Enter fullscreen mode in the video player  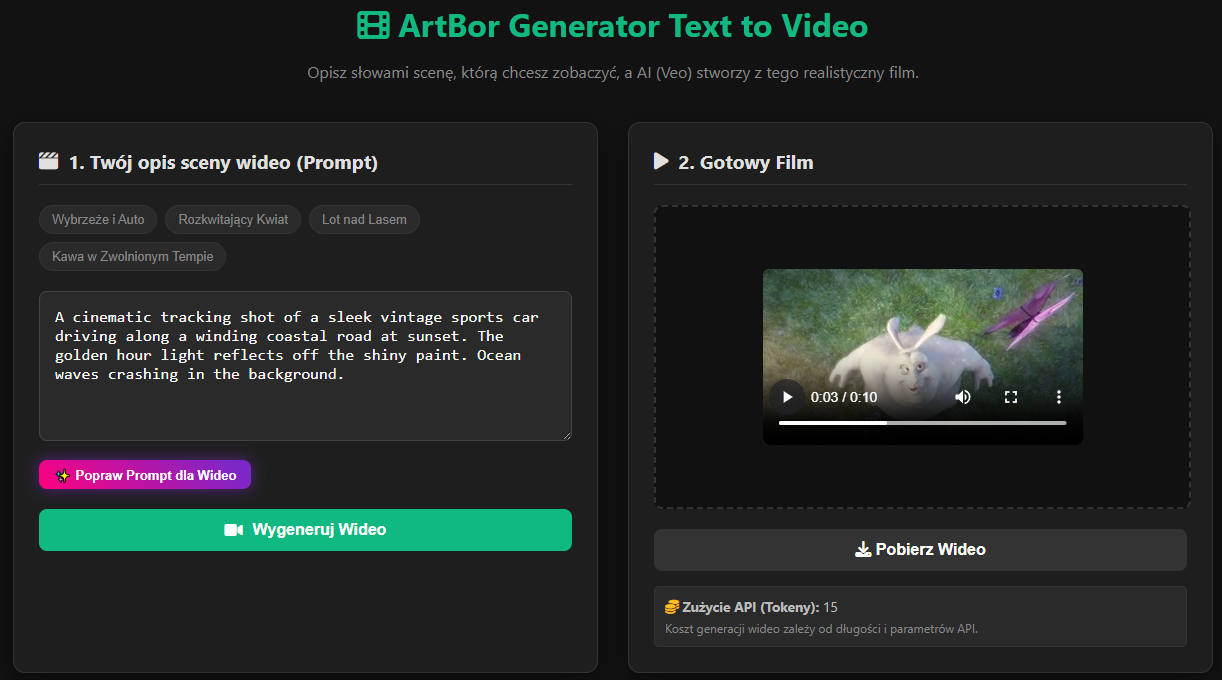1010,397
